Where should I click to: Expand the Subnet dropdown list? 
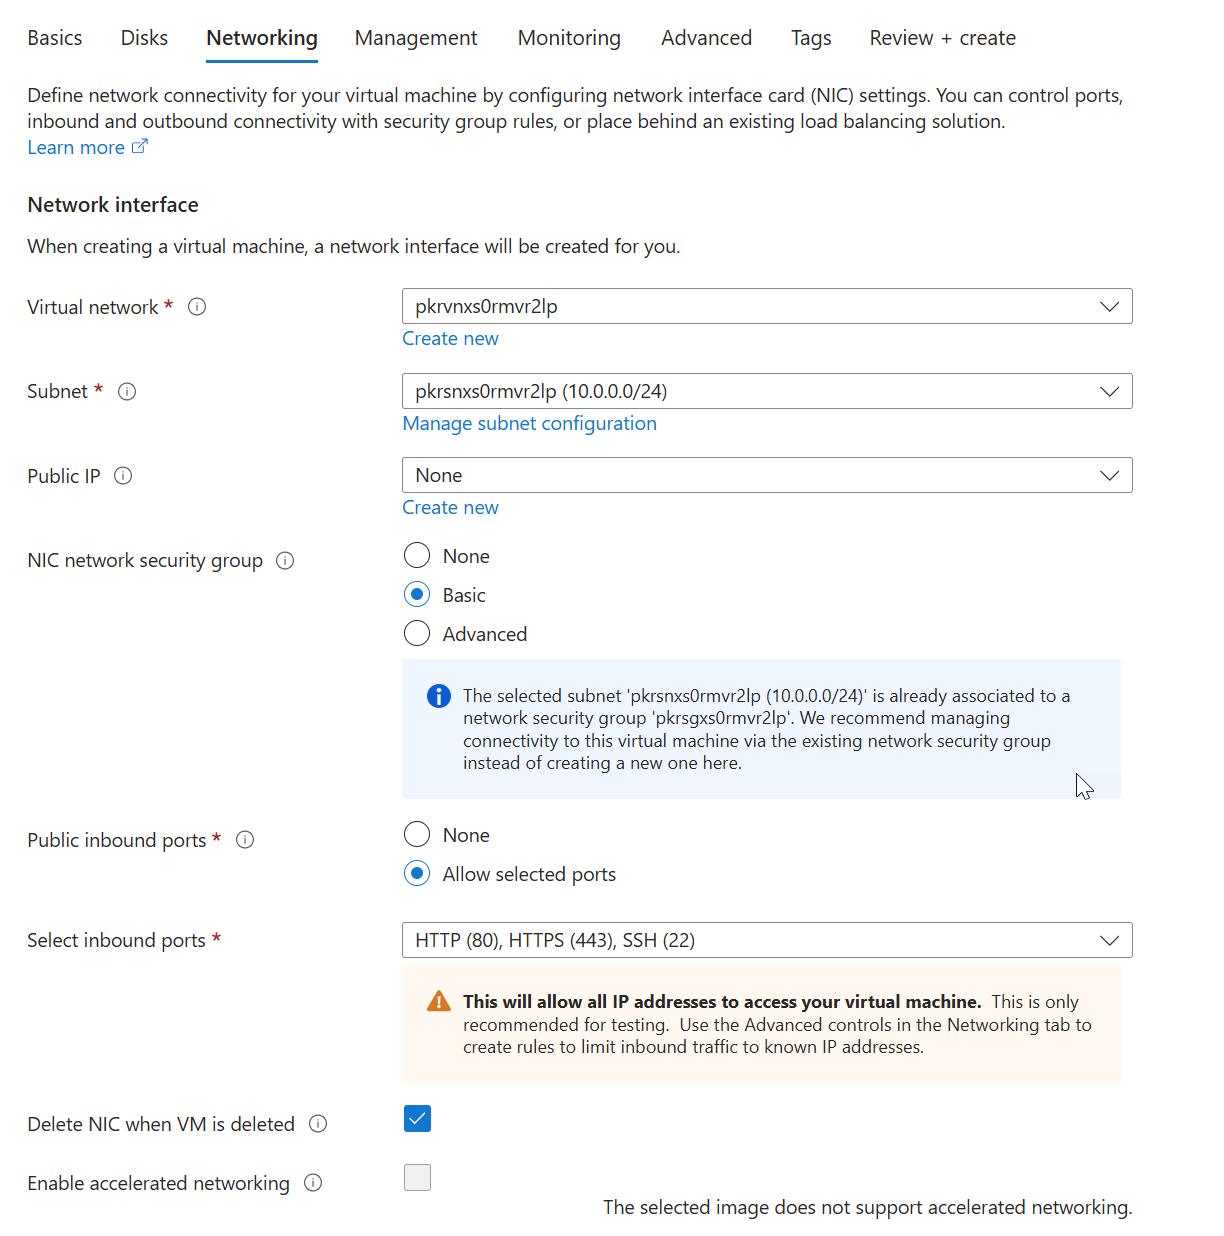point(766,392)
